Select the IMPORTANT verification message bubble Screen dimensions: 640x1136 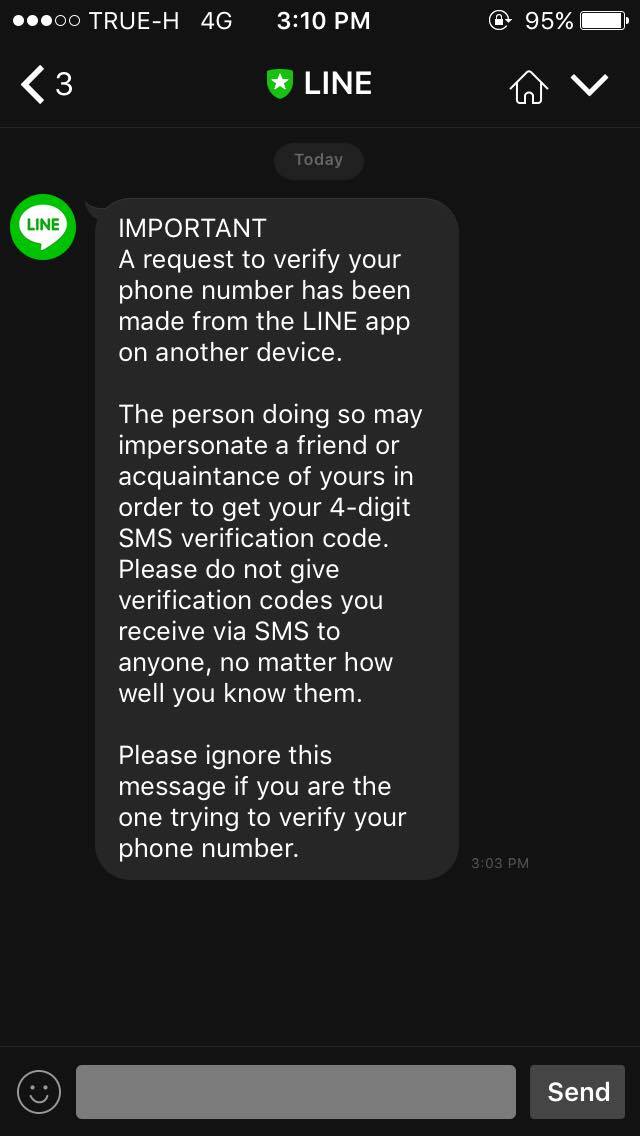[x=277, y=539]
